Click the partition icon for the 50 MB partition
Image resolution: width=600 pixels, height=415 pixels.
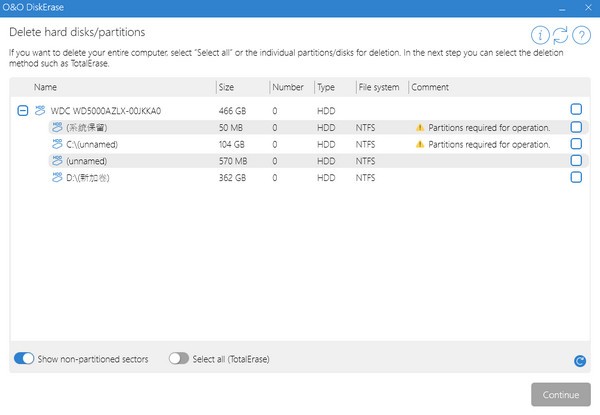[x=57, y=127]
